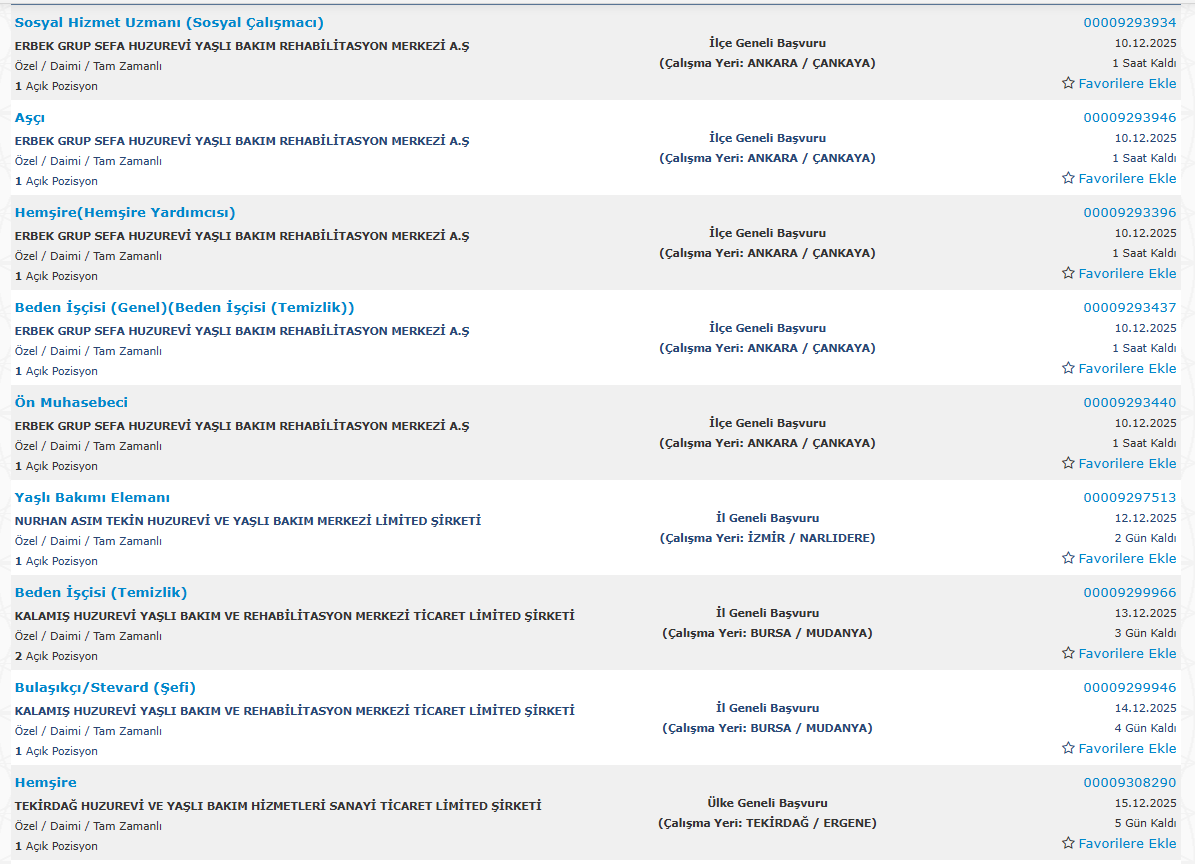The width and height of the screenshot is (1195, 864).
Task: Open posting number 00009297513
Action: 1129,498
